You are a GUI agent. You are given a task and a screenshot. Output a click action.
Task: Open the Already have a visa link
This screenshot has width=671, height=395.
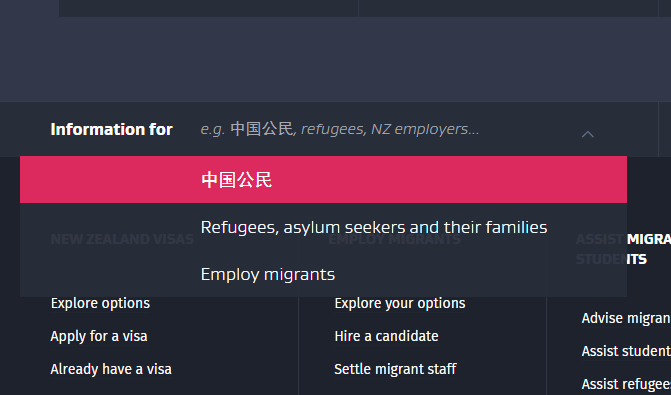(x=111, y=369)
